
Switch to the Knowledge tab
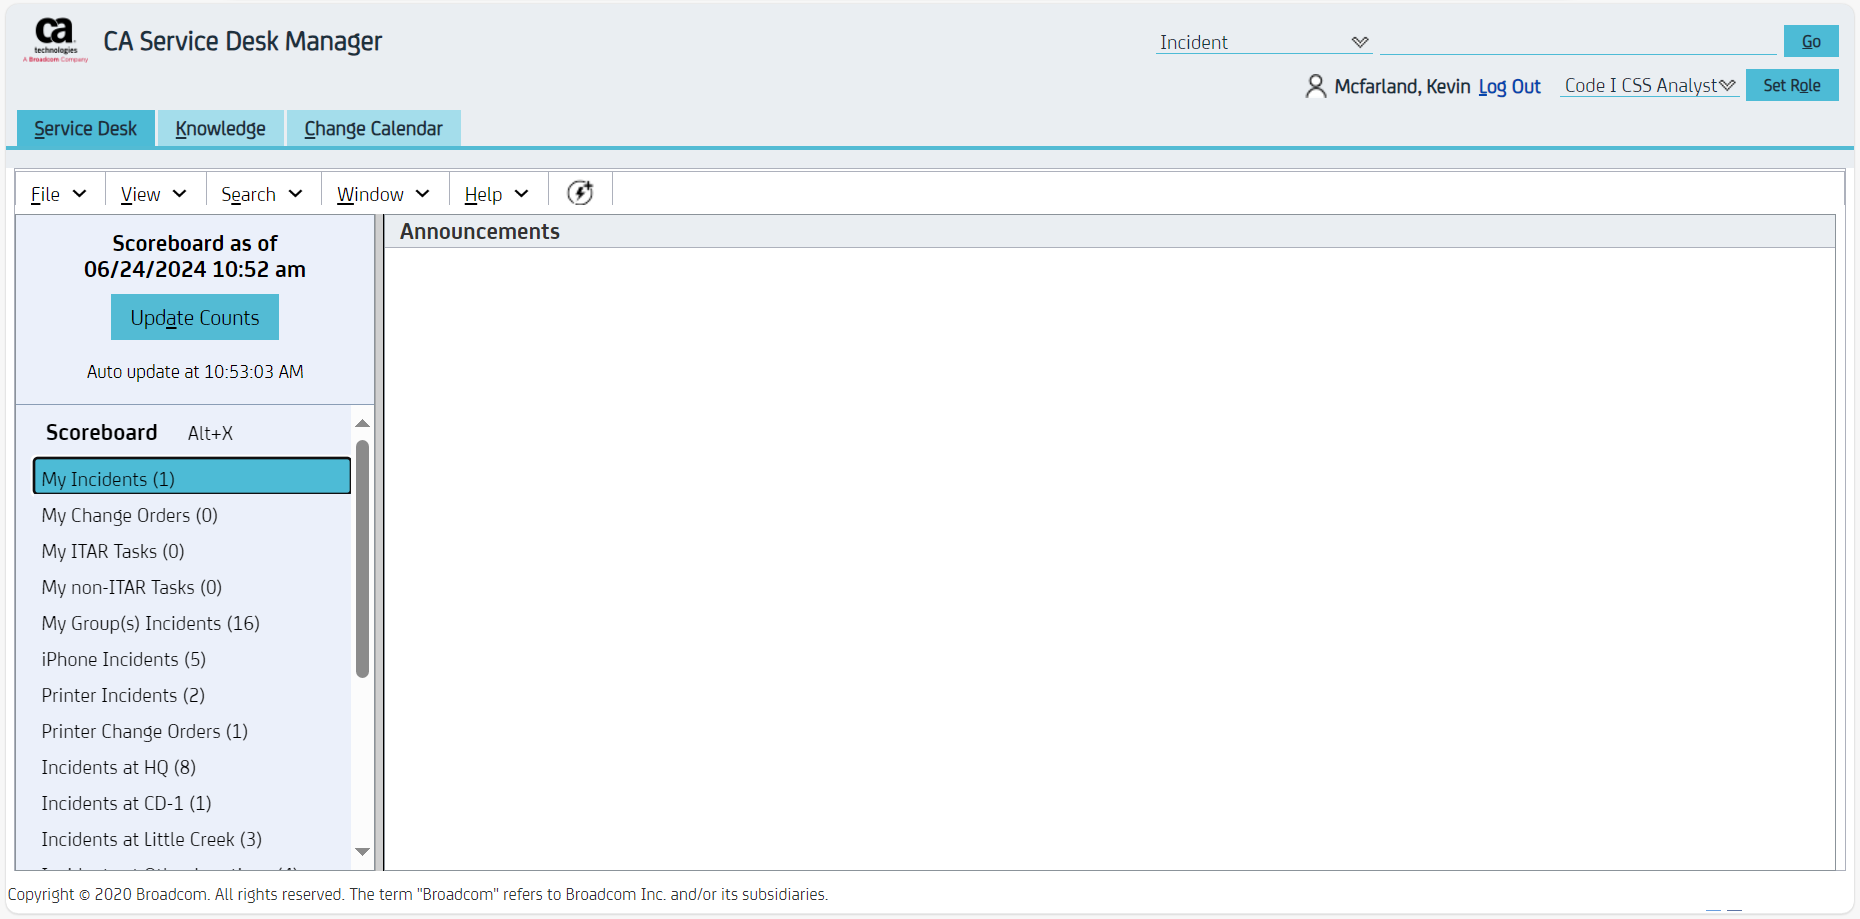point(221,128)
